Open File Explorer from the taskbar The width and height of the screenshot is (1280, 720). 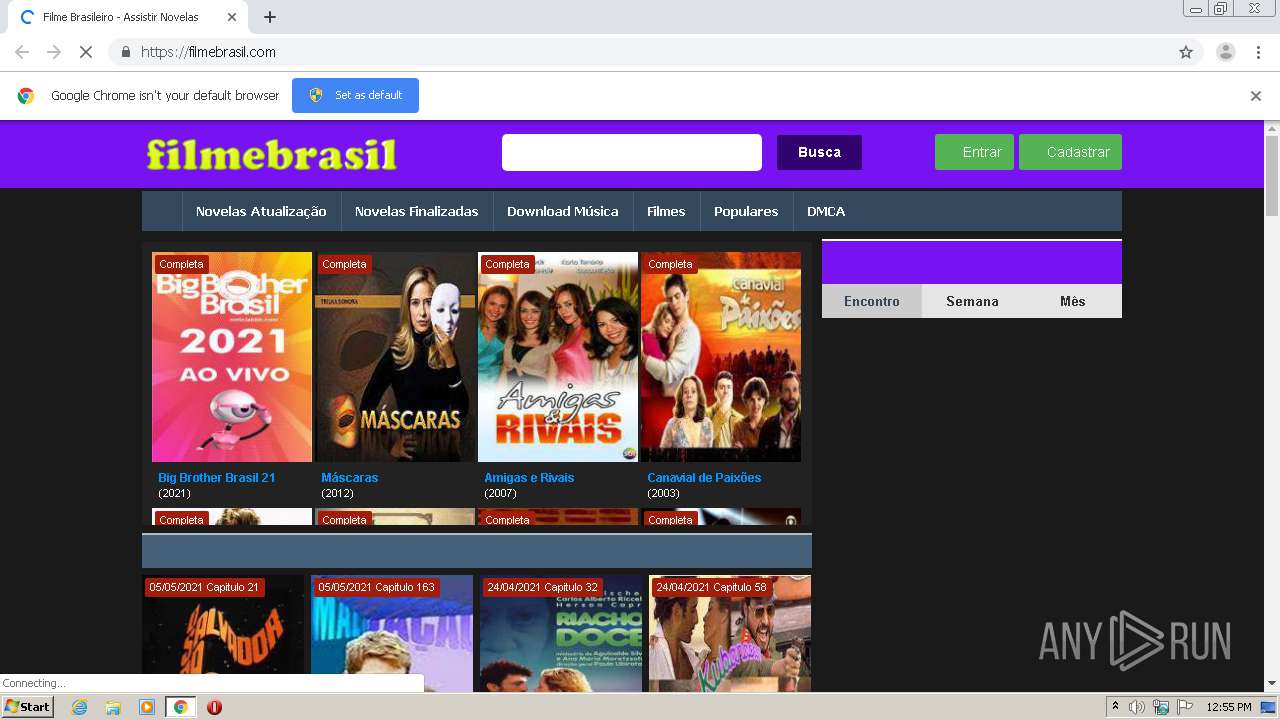click(113, 707)
